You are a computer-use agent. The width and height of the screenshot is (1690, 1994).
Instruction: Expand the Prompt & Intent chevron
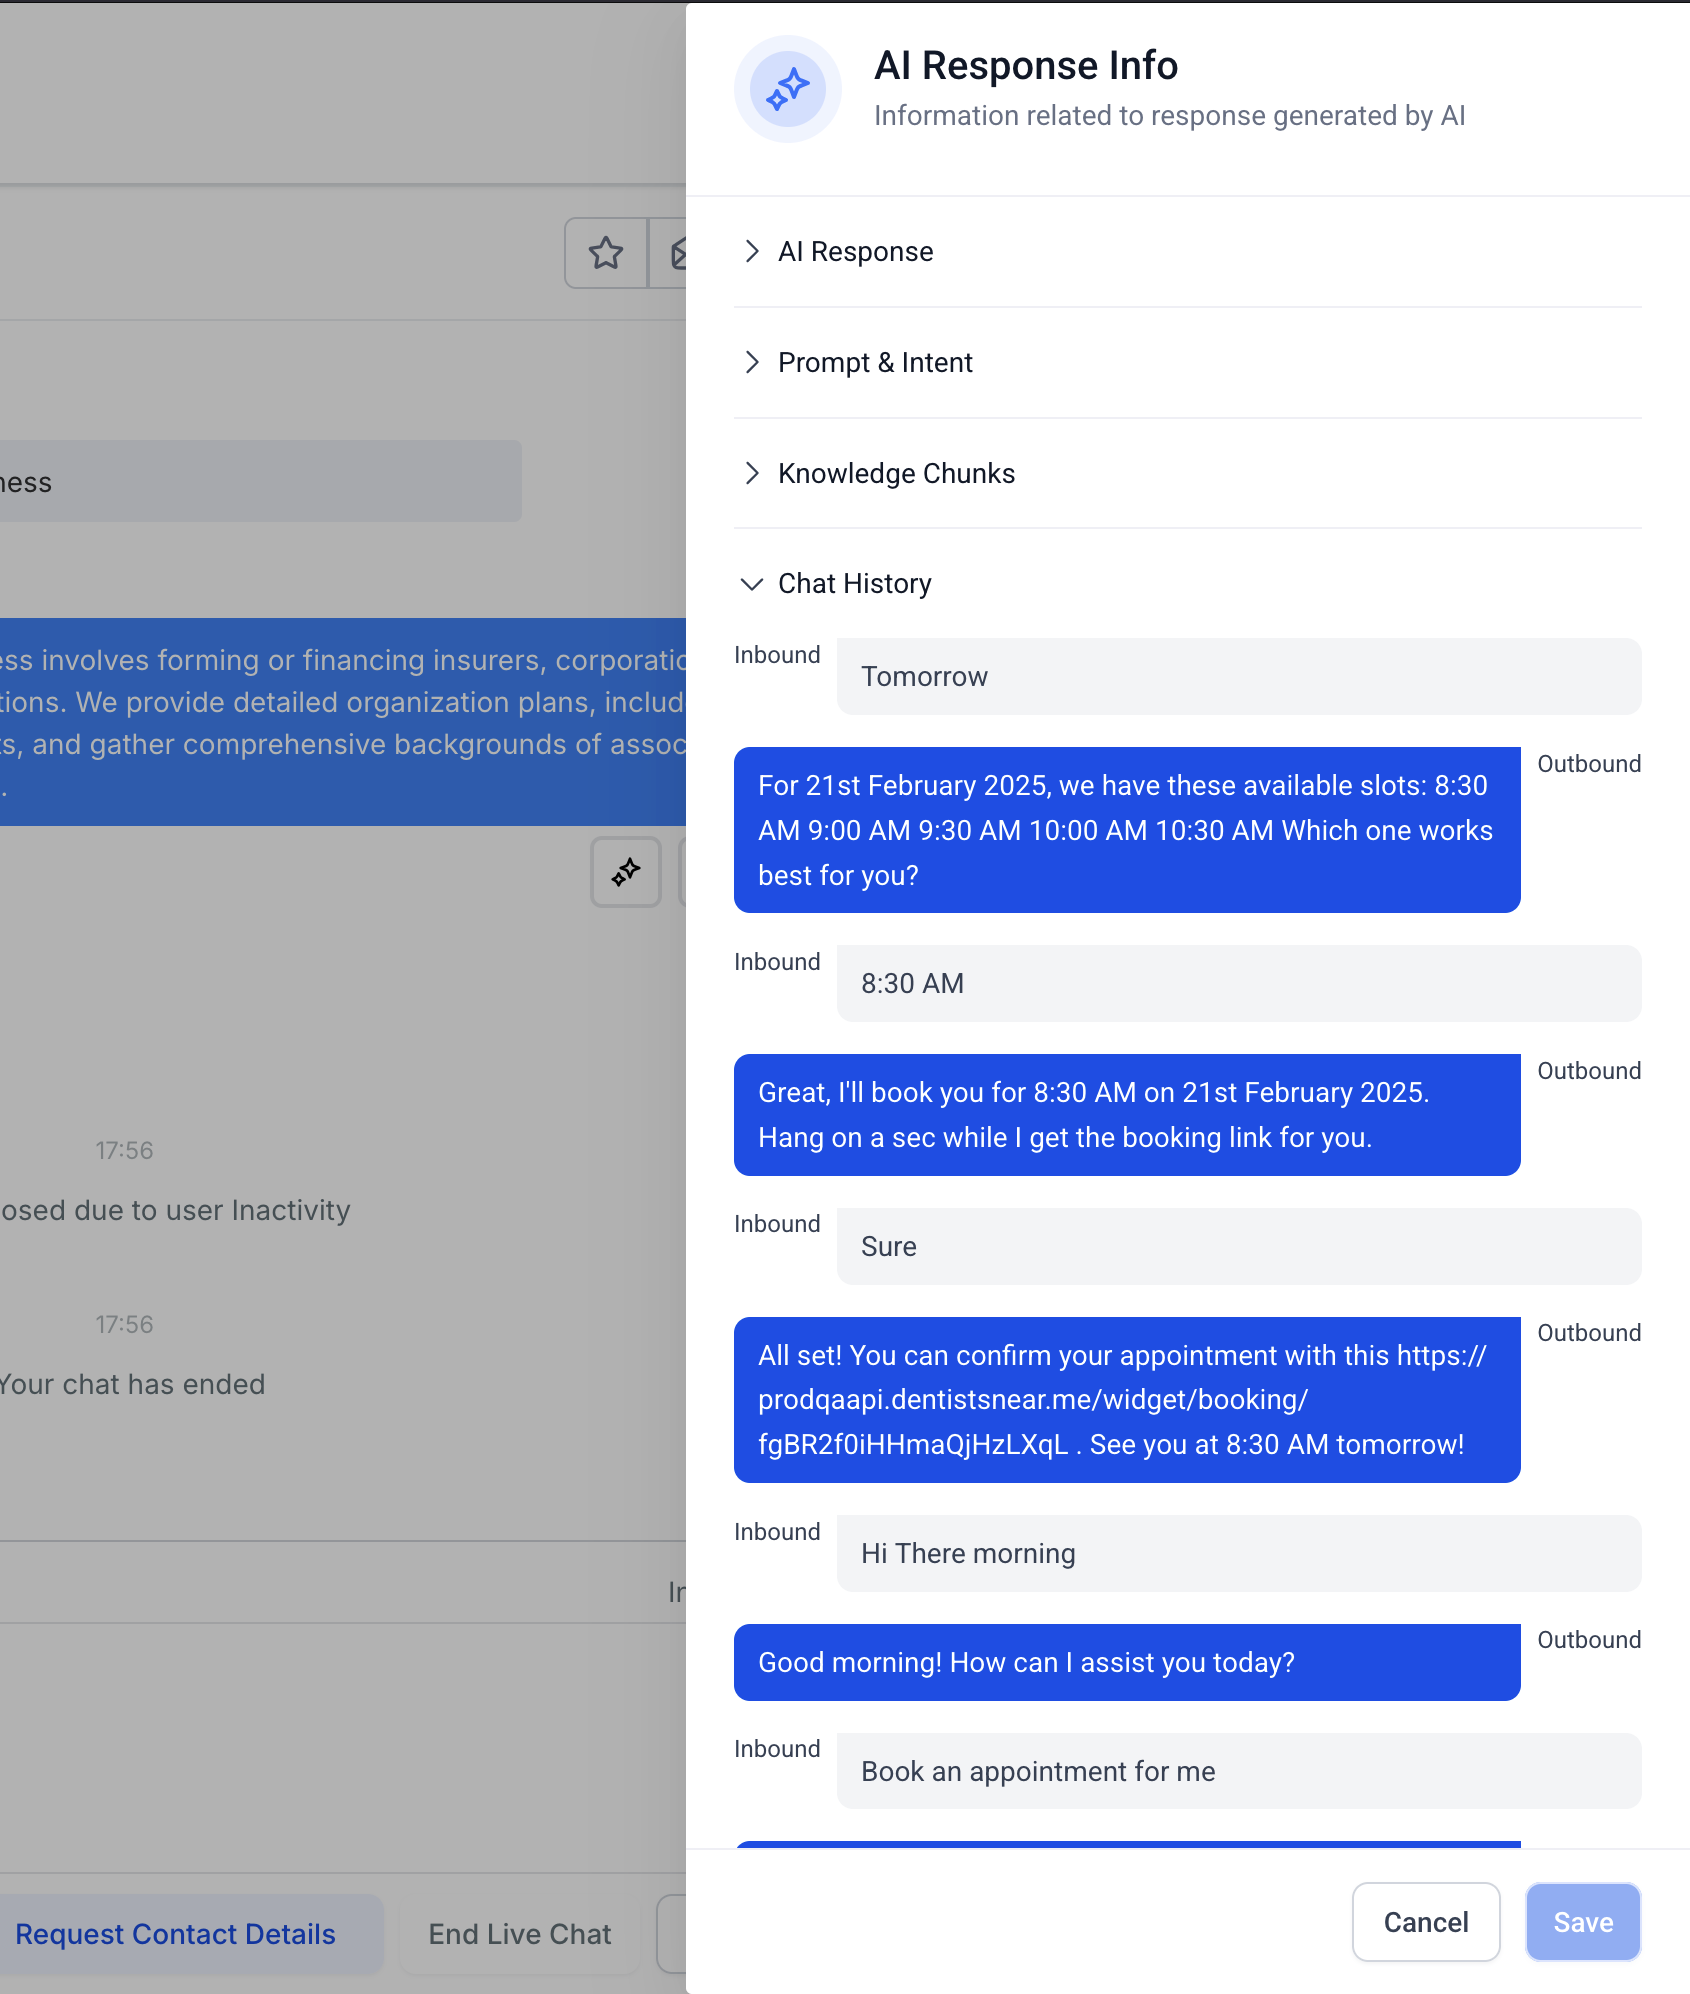pyautogui.click(x=752, y=362)
